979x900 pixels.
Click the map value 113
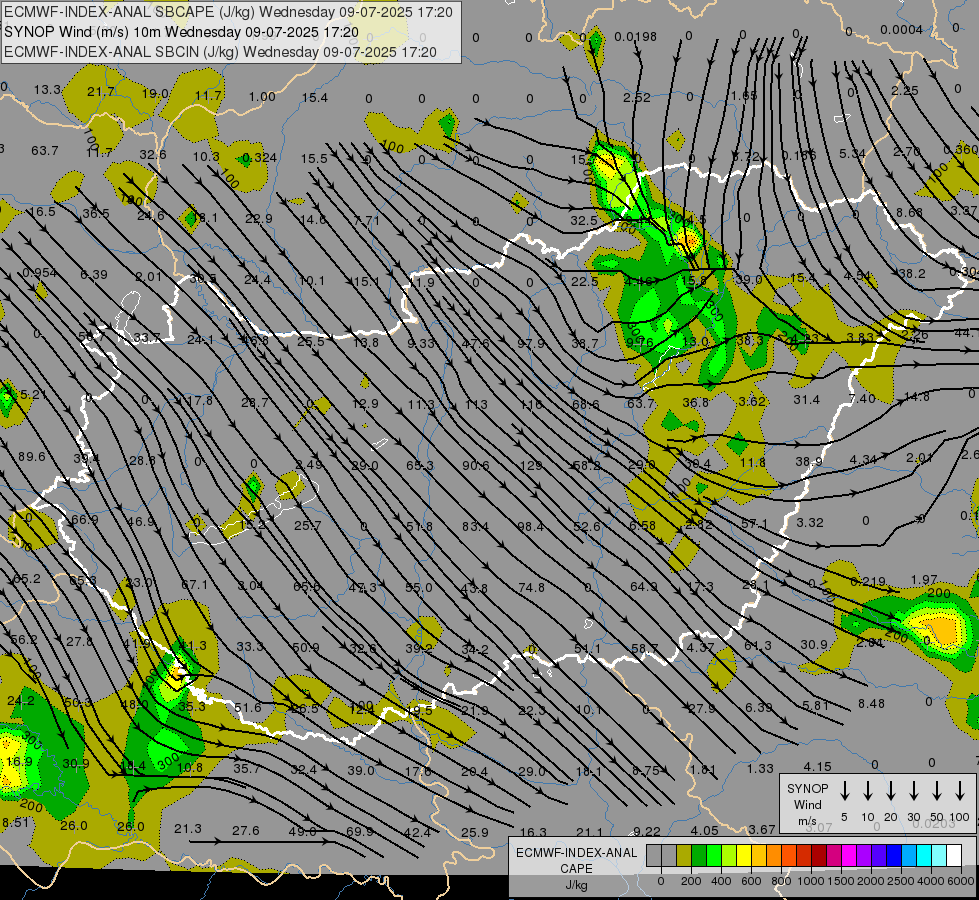(x=476, y=405)
